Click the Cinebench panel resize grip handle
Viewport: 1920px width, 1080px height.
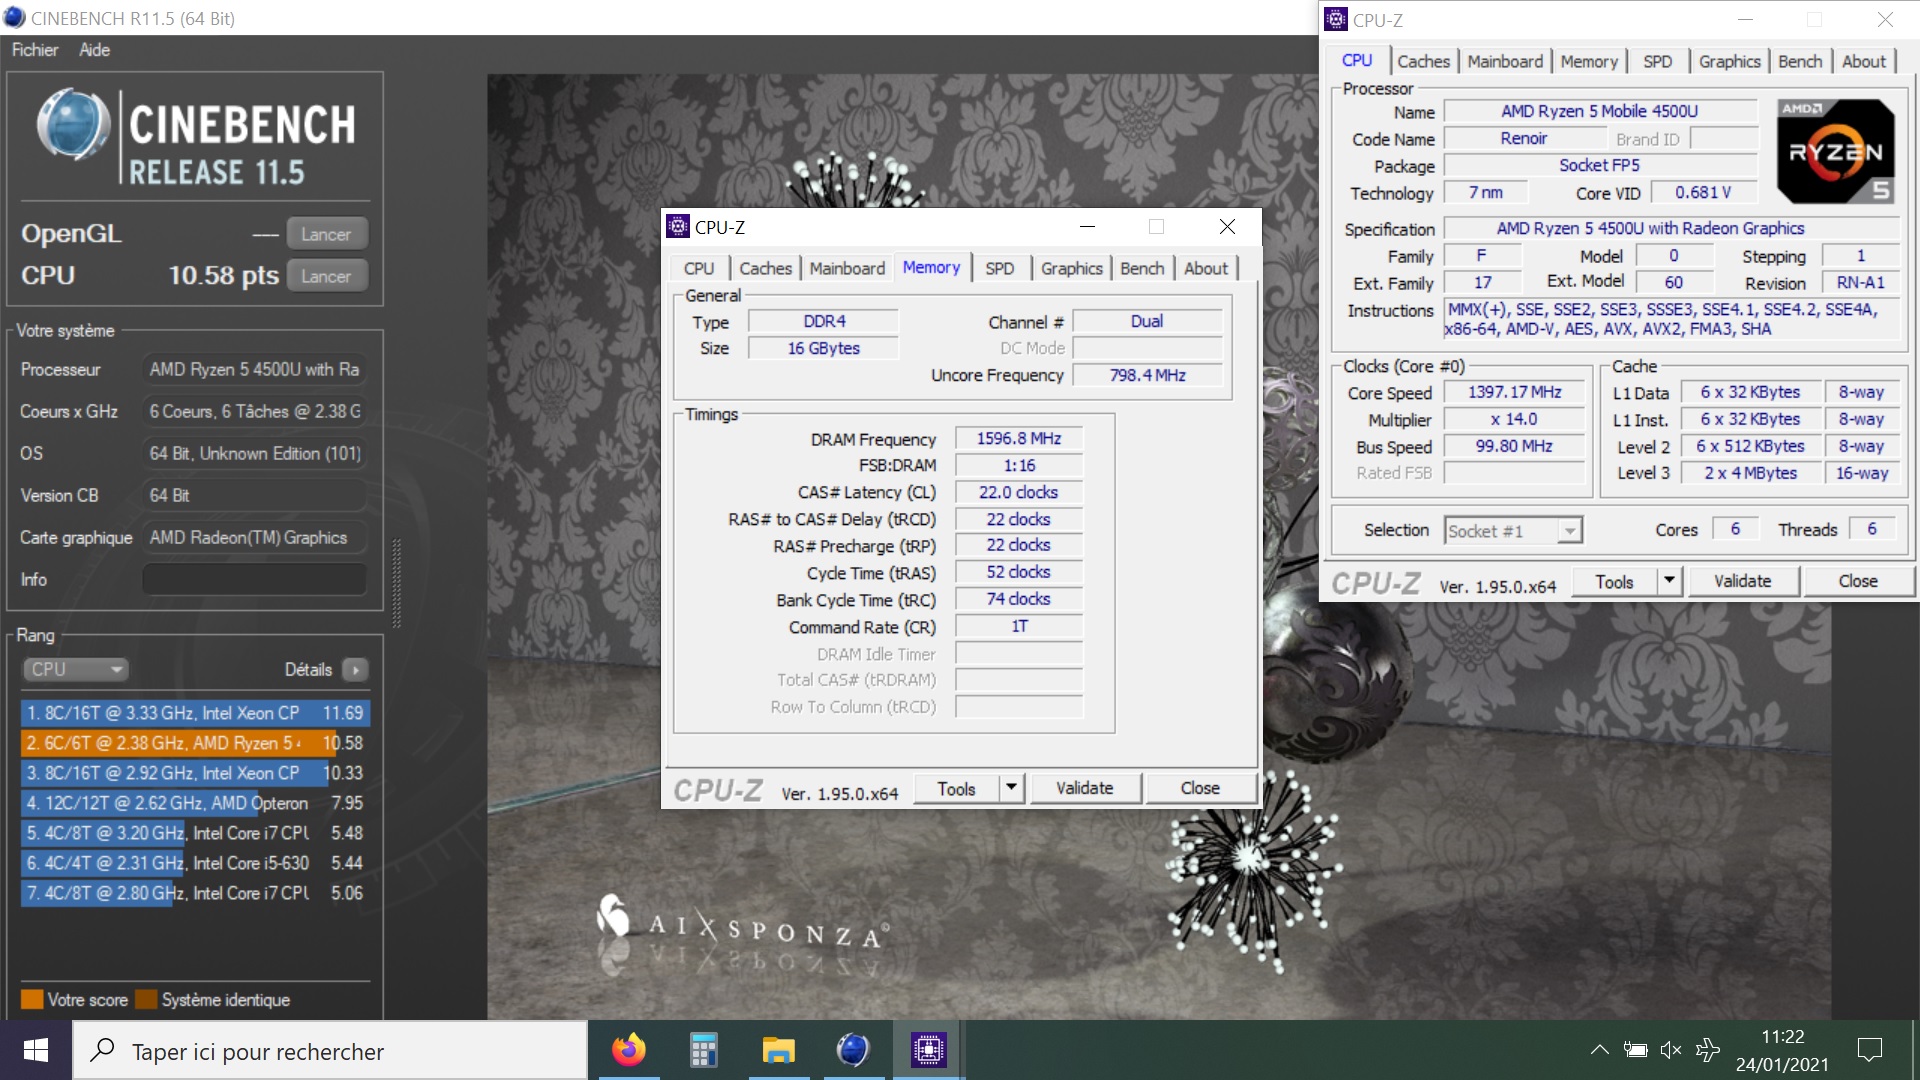(397, 584)
